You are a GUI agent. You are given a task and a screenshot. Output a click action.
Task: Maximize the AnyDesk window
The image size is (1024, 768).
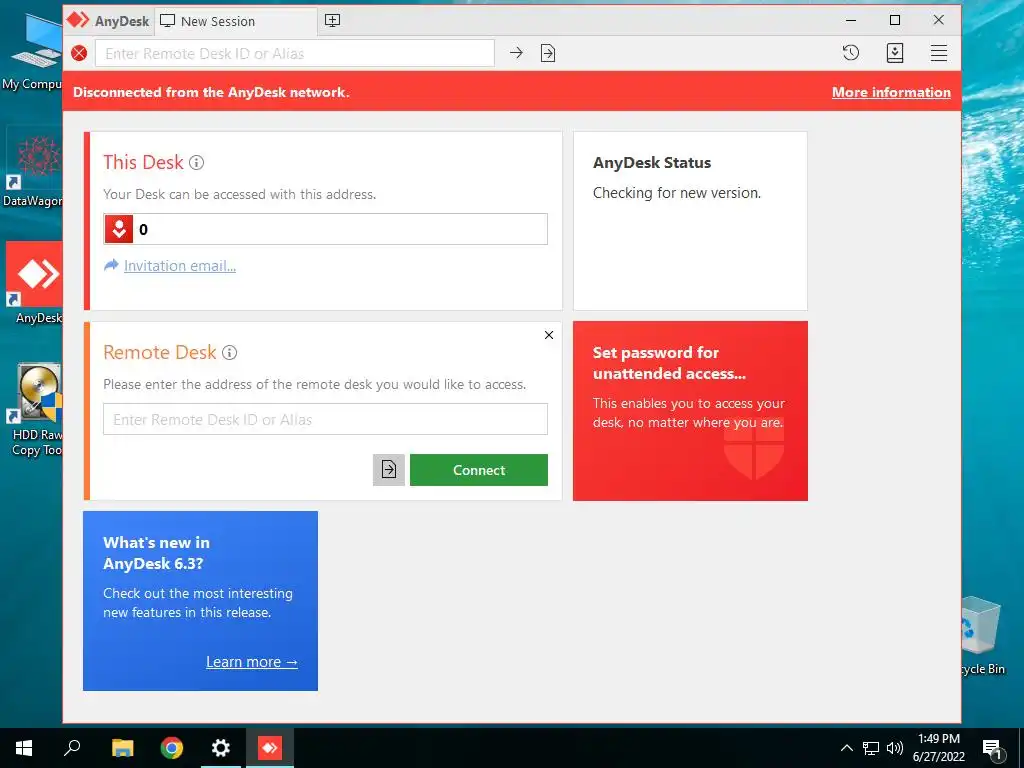pos(895,20)
